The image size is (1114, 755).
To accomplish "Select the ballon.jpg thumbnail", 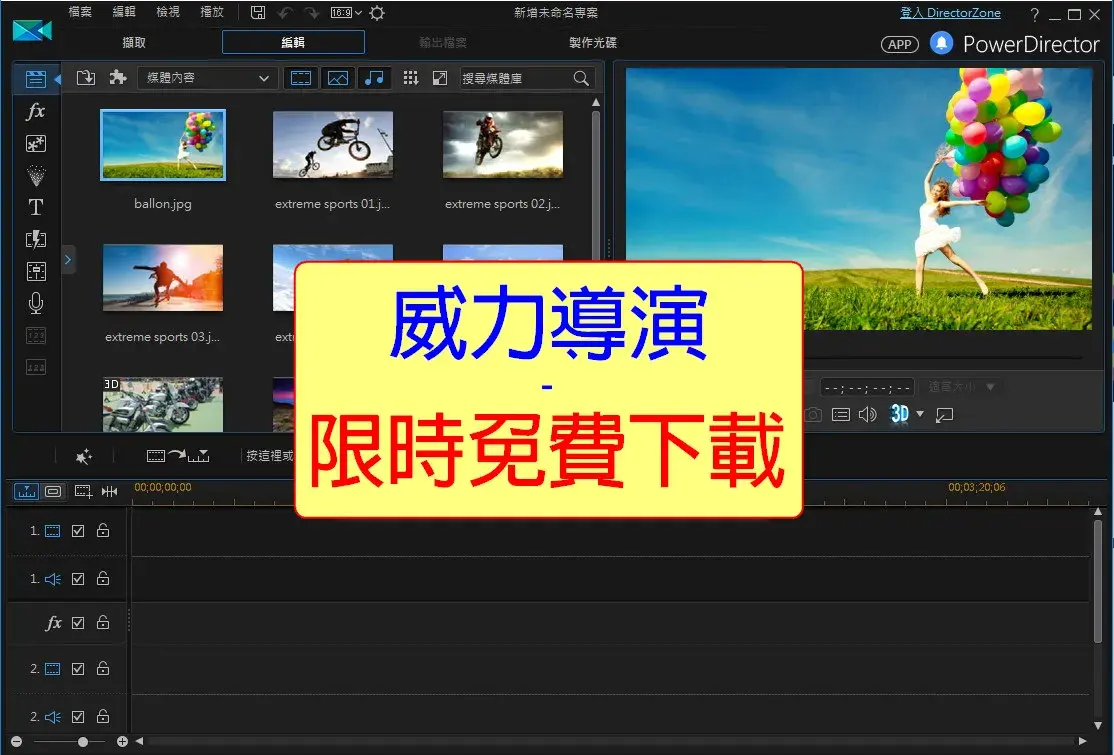I will click(163, 145).
